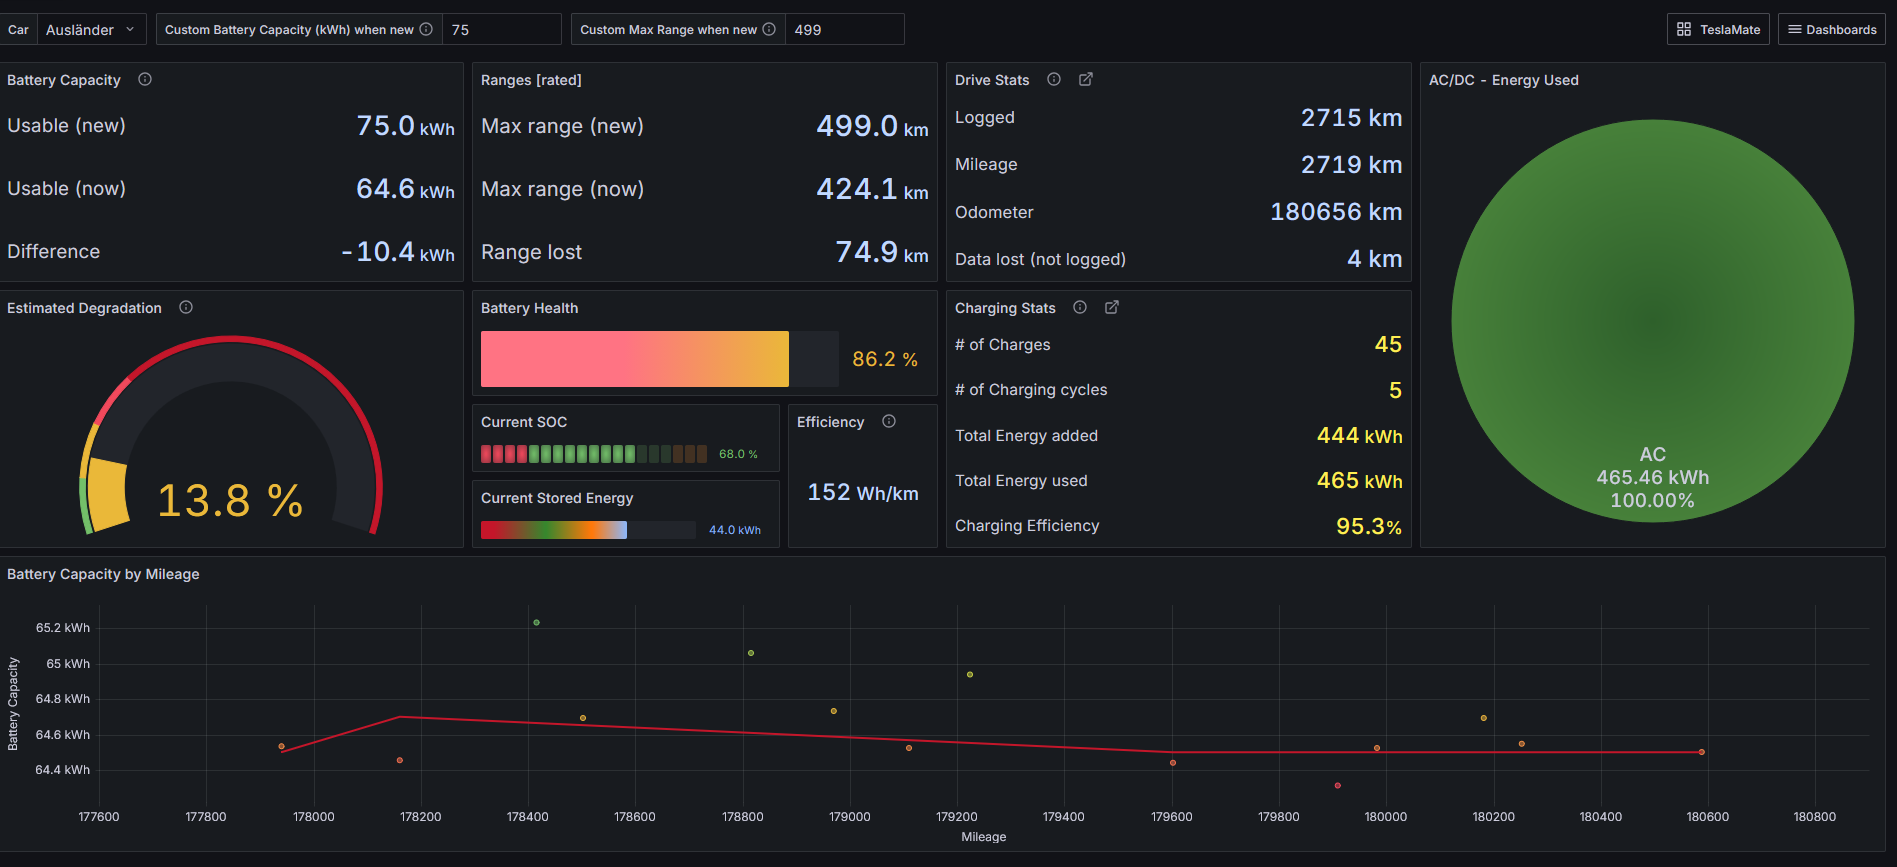
Task: Click info icon for Custom Battery Capacity
Action: click(x=426, y=30)
